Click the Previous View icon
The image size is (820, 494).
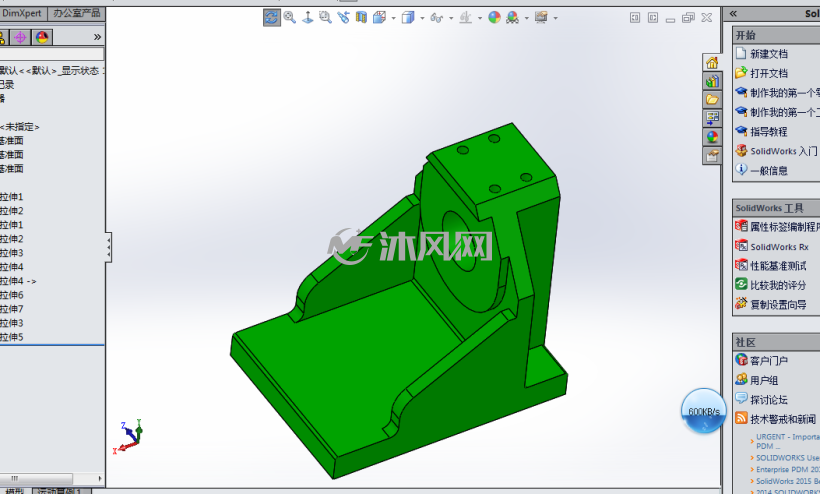click(x=343, y=17)
